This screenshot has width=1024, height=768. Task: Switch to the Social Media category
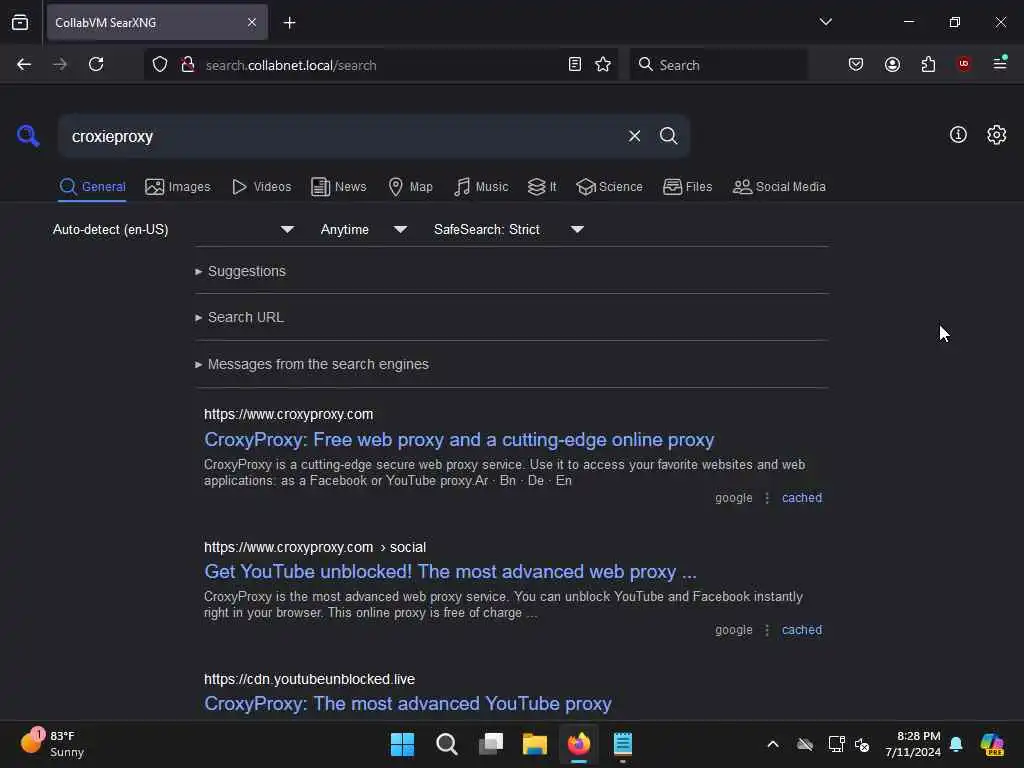[x=779, y=187]
